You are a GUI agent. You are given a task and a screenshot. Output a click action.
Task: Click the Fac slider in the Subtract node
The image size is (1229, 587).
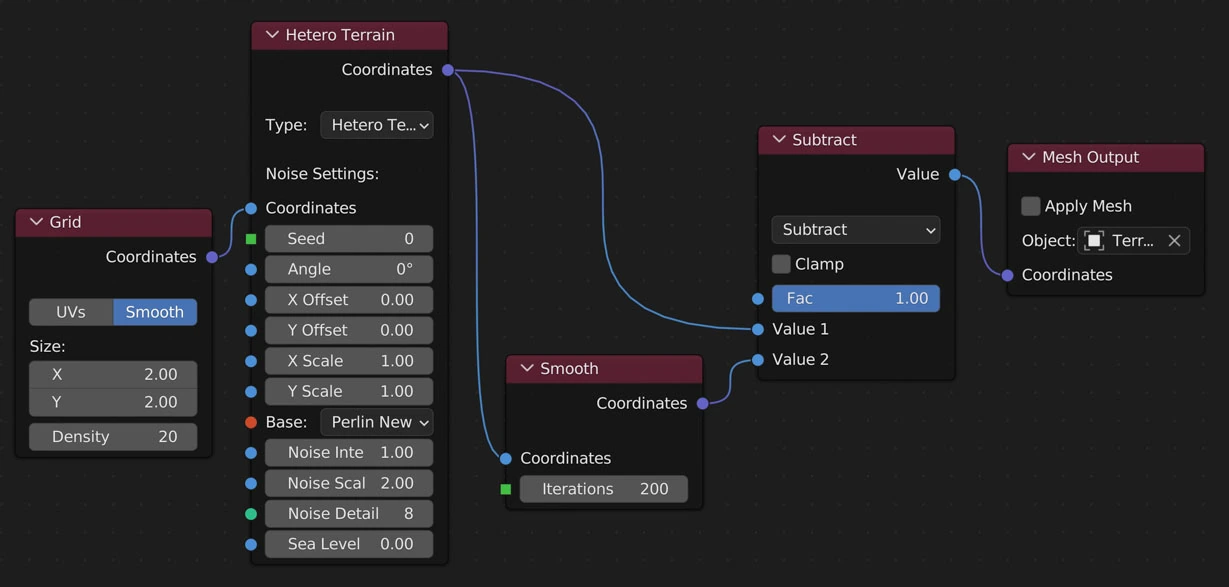pos(856,299)
